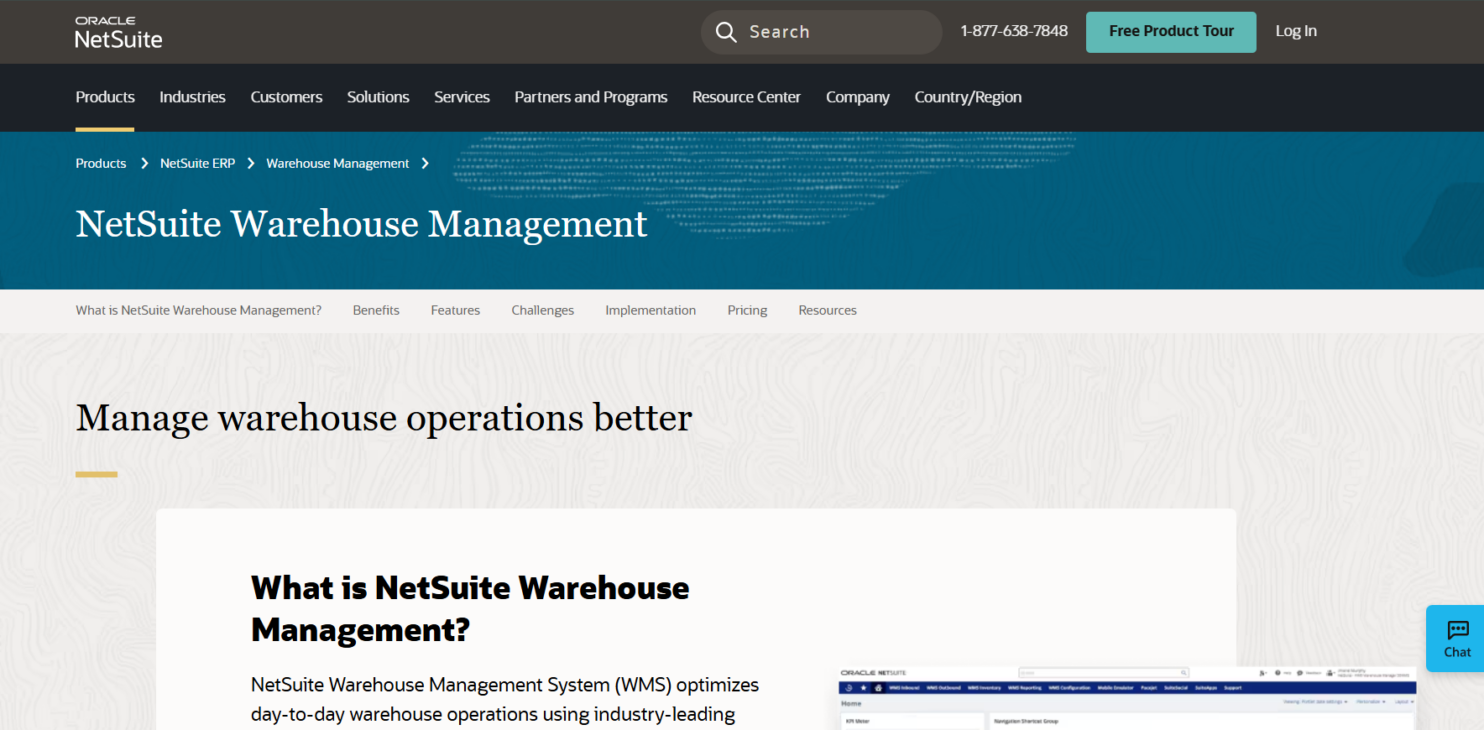
Task: Click the Log In link
Action: [1296, 31]
